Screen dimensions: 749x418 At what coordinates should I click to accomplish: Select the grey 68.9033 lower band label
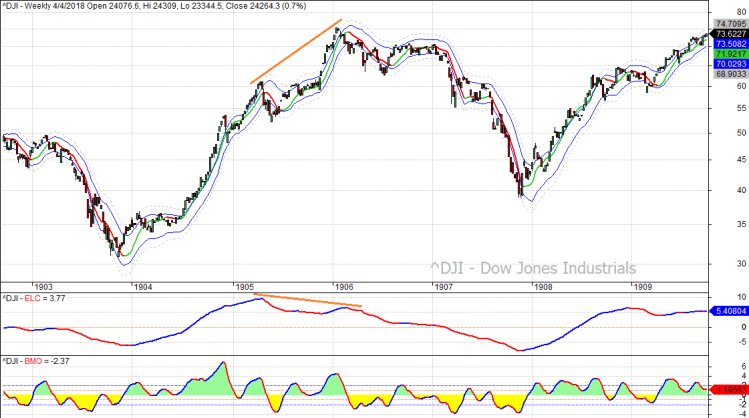click(x=727, y=75)
